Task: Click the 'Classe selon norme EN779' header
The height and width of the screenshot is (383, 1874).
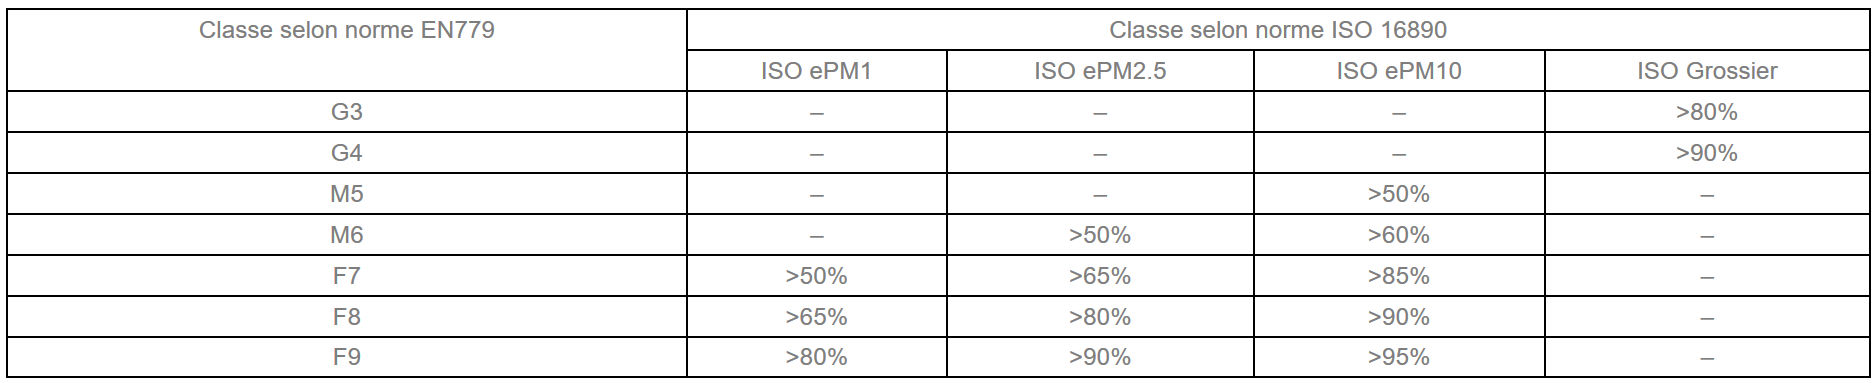Action: pyautogui.click(x=347, y=30)
